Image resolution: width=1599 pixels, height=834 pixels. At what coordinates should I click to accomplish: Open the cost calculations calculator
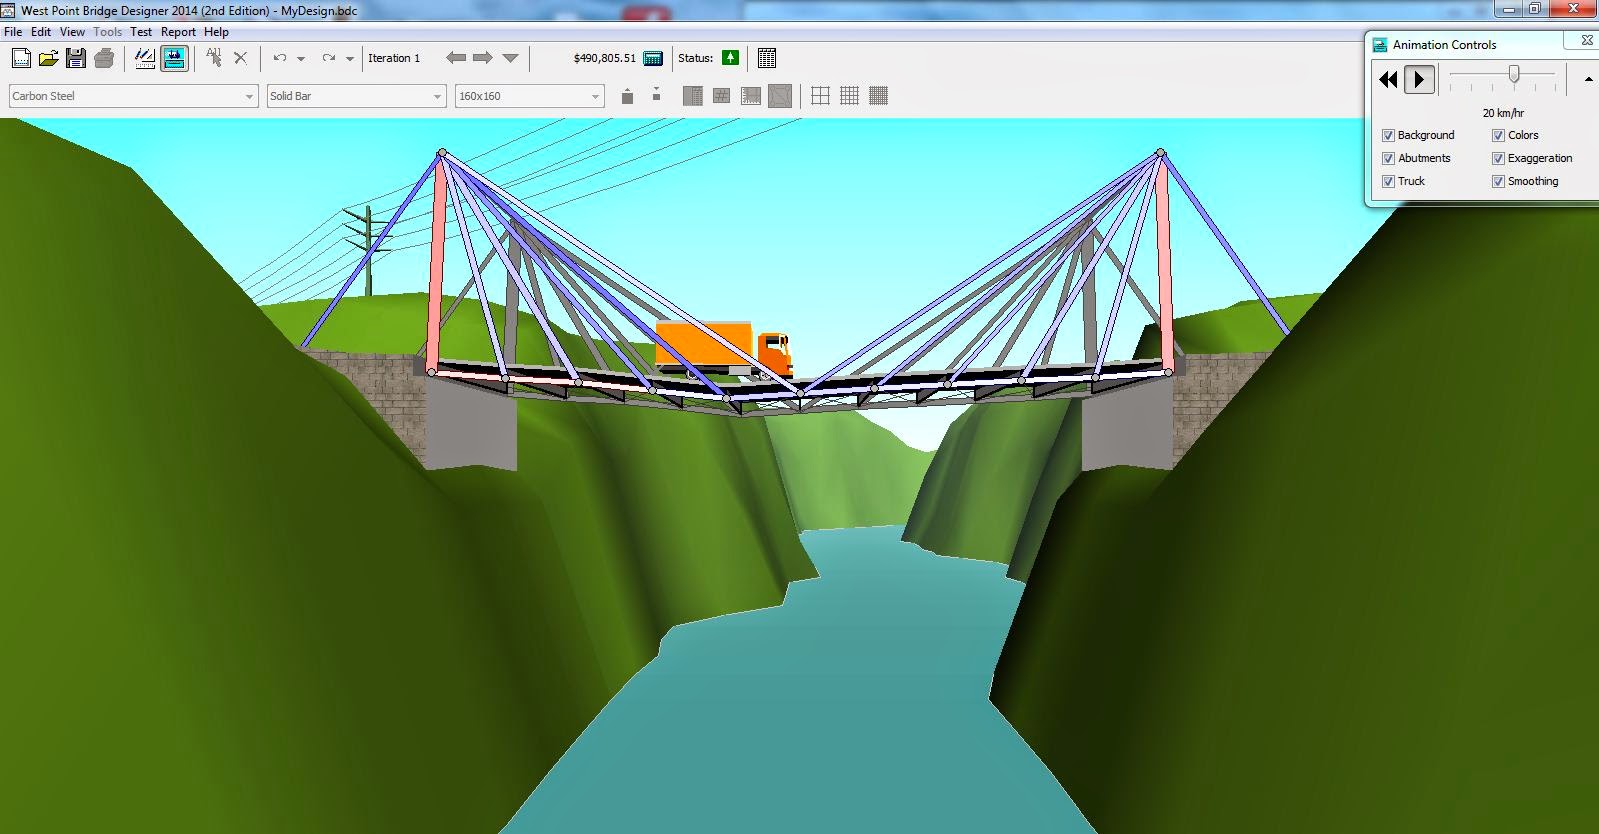(x=653, y=58)
